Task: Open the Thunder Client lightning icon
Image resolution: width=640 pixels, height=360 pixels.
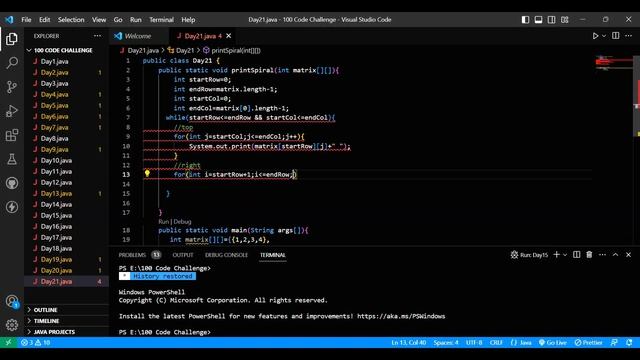Action: [12, 207]
